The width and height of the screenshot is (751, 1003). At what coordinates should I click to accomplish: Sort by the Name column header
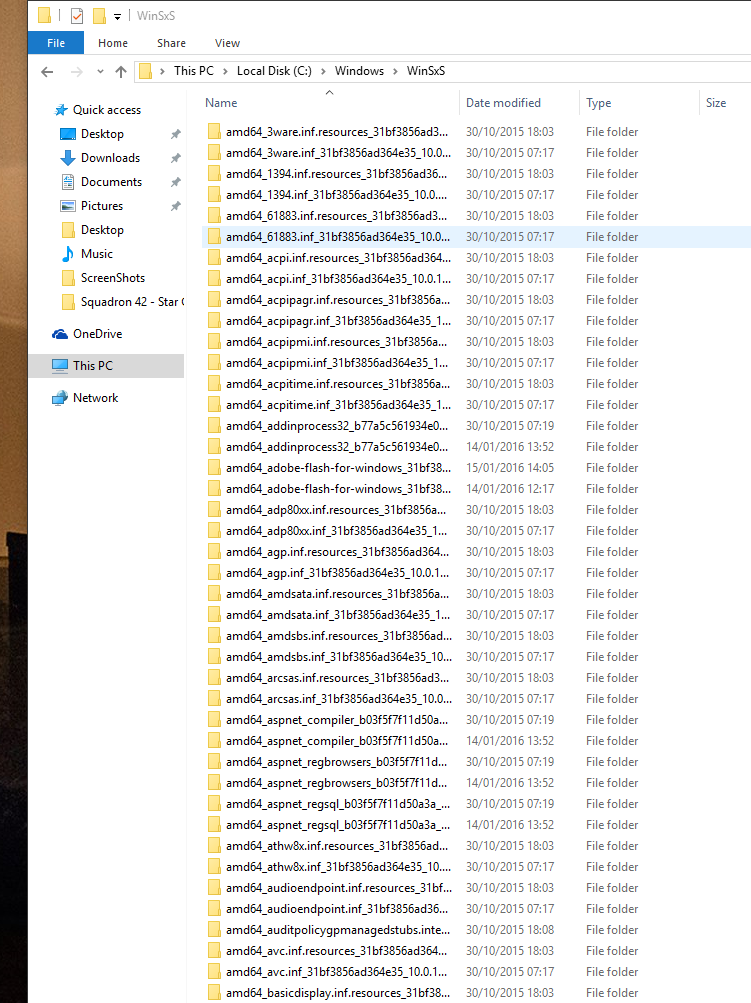pos(221,103)
